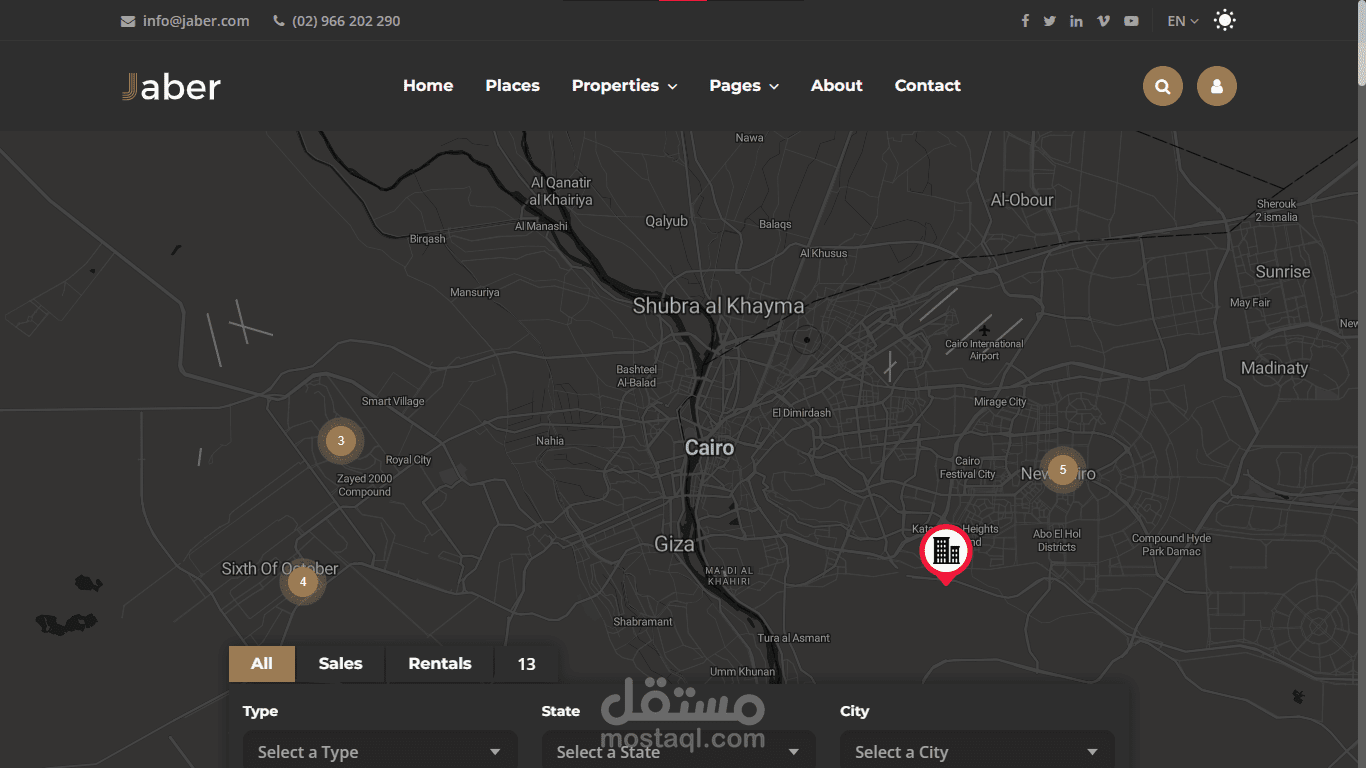Open the EN language dropdown
The width and height of the screenshot is (1366, 768).
pyautogui.click(x=1183, y=21)
